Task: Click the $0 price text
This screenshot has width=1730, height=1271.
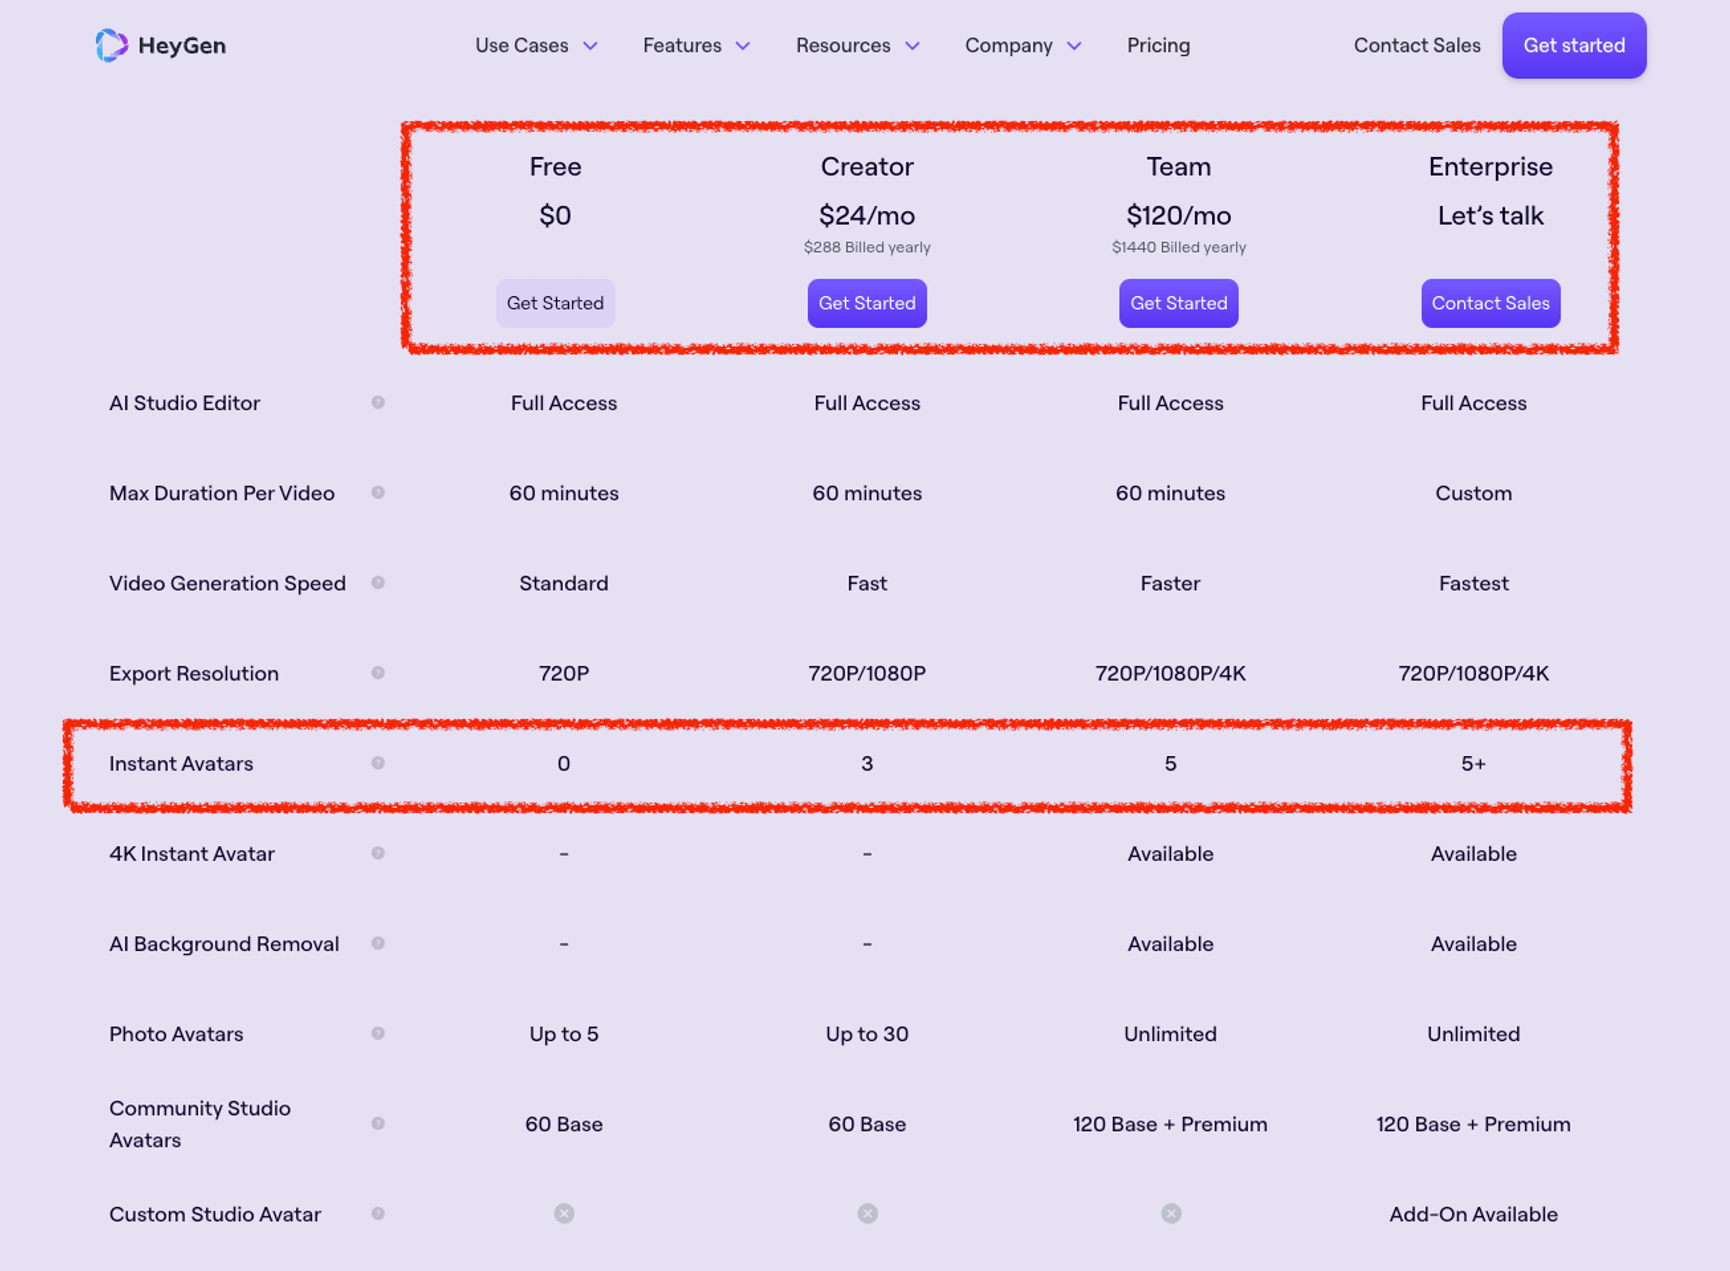Action: click(555, 215)
